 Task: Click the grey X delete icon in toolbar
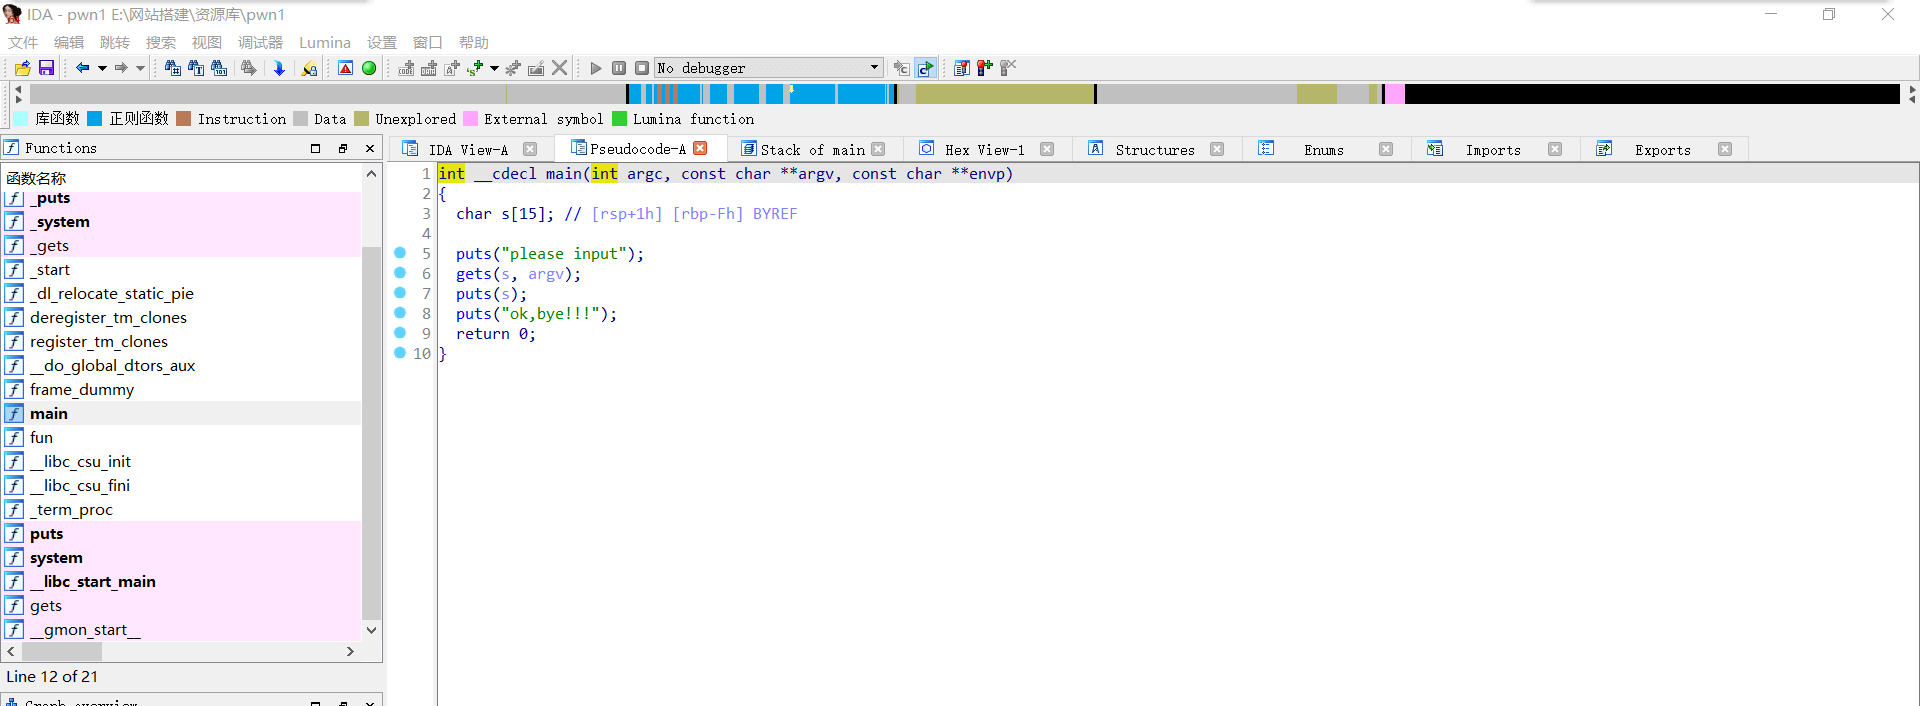(560, 68)
